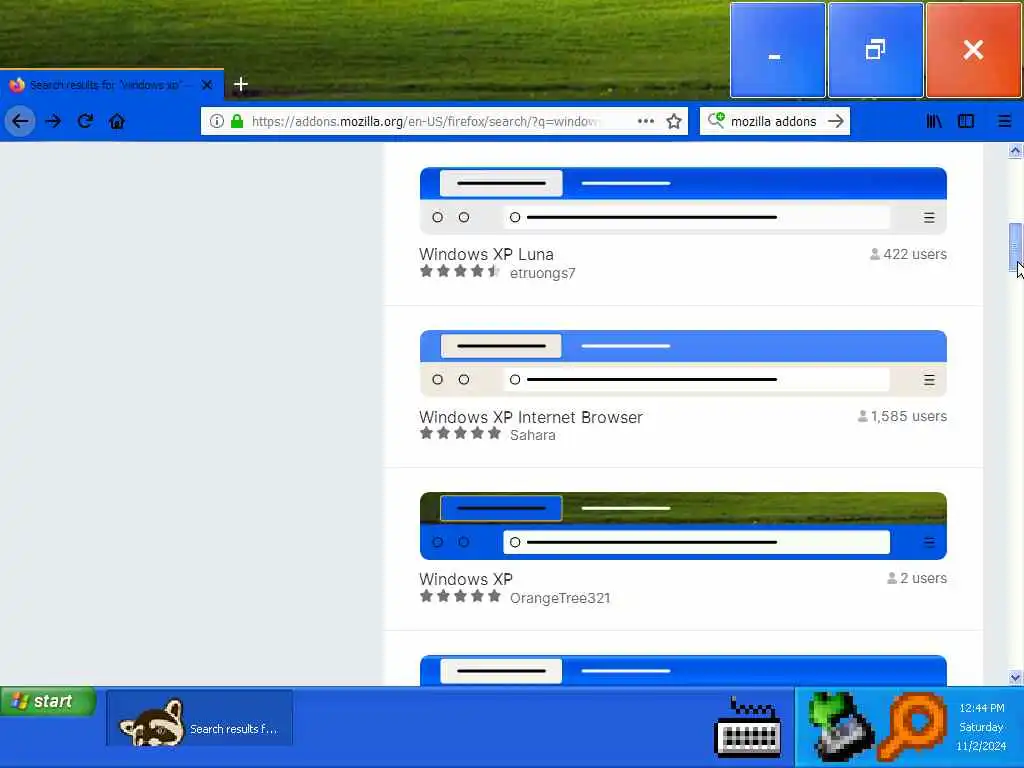Image resolution: width=1024 pixels, height=768 pixels.
Task: Open the Home page icon
Action: tap(117, 121)
